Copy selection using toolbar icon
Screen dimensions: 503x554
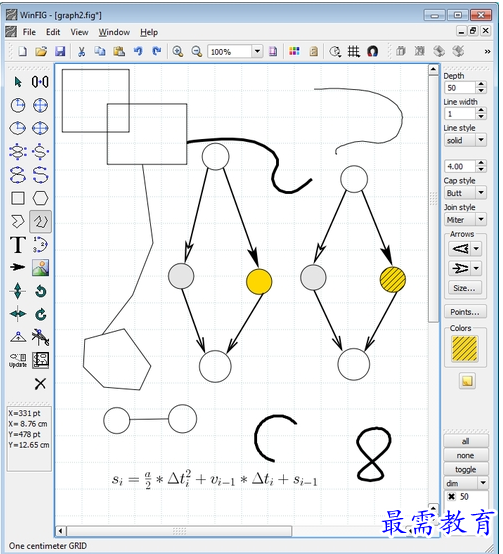pos(100,52)
